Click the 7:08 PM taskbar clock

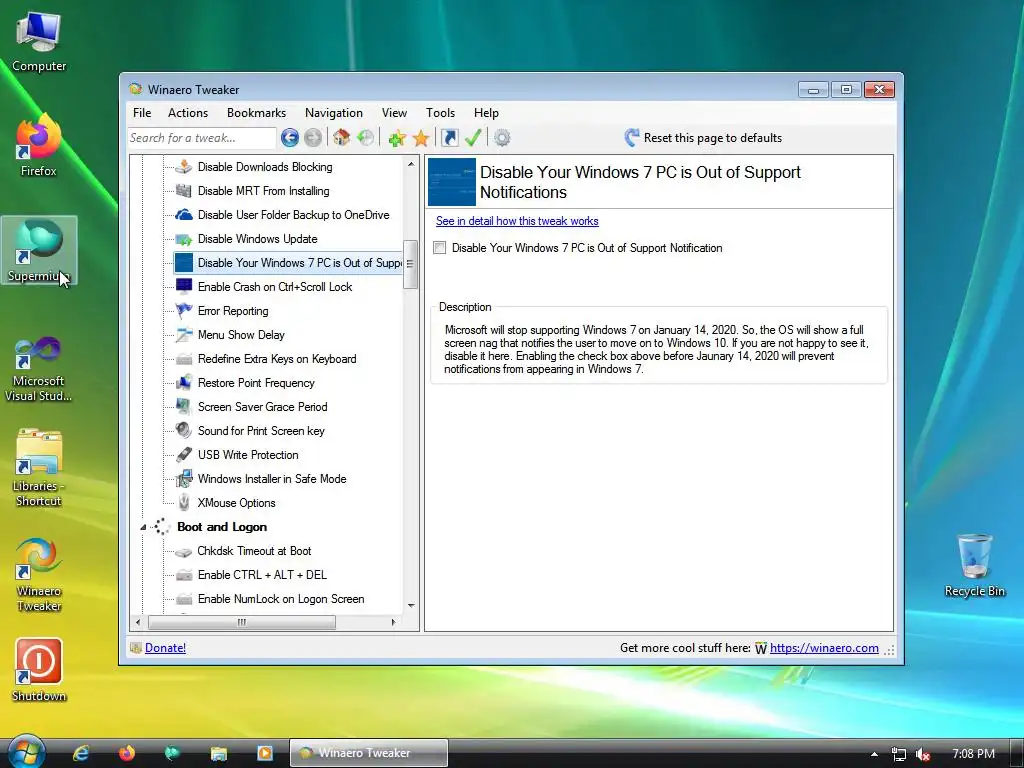(x=973, y=754)
